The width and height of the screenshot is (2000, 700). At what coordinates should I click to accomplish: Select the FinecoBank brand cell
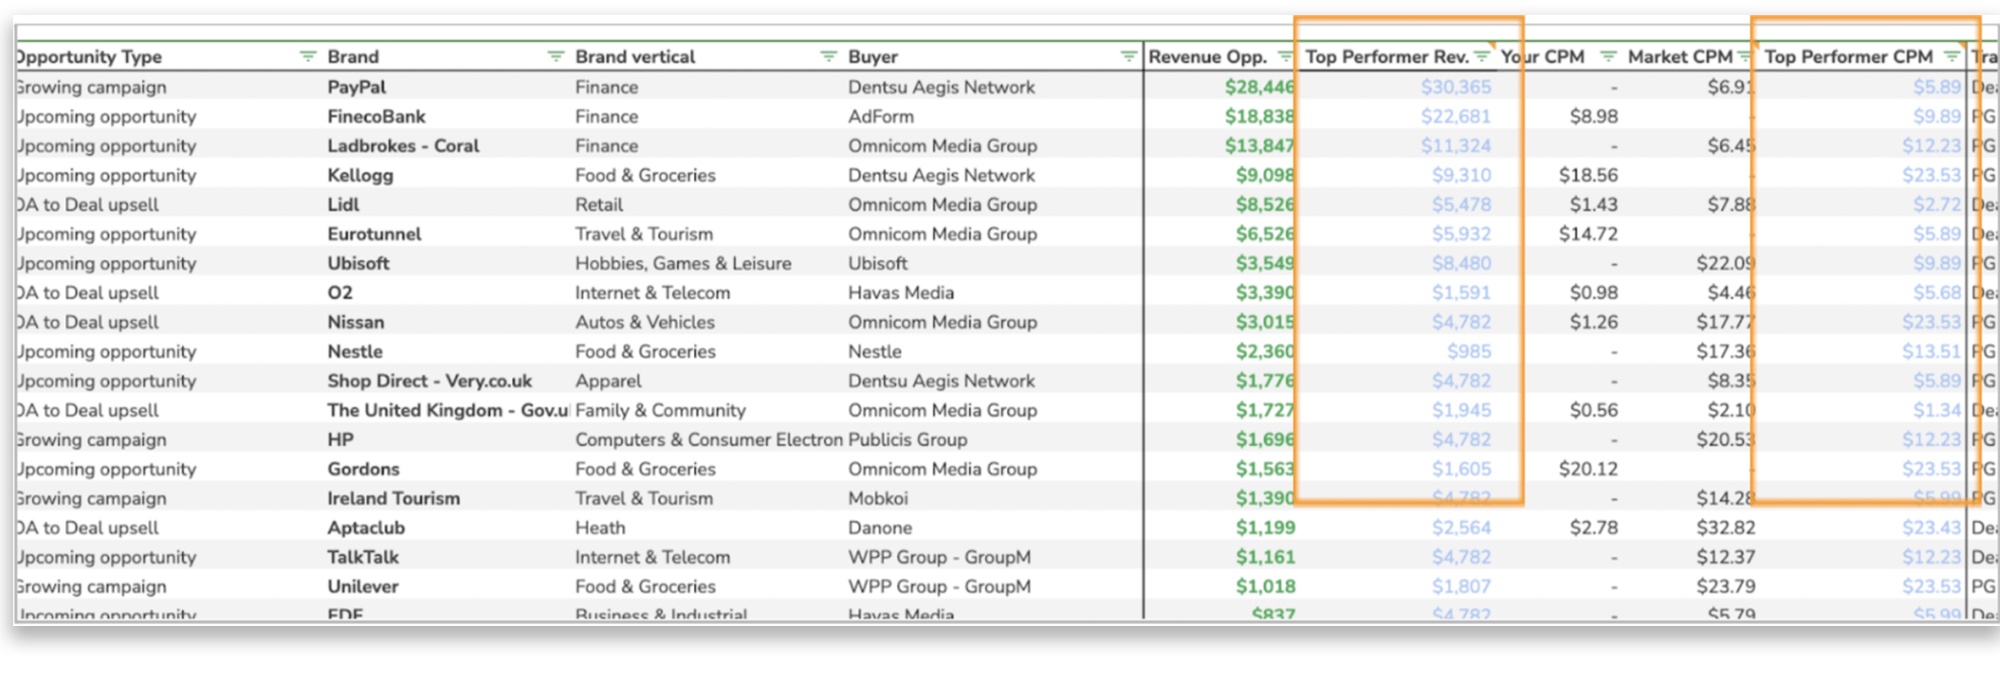(x=376, y=116)
